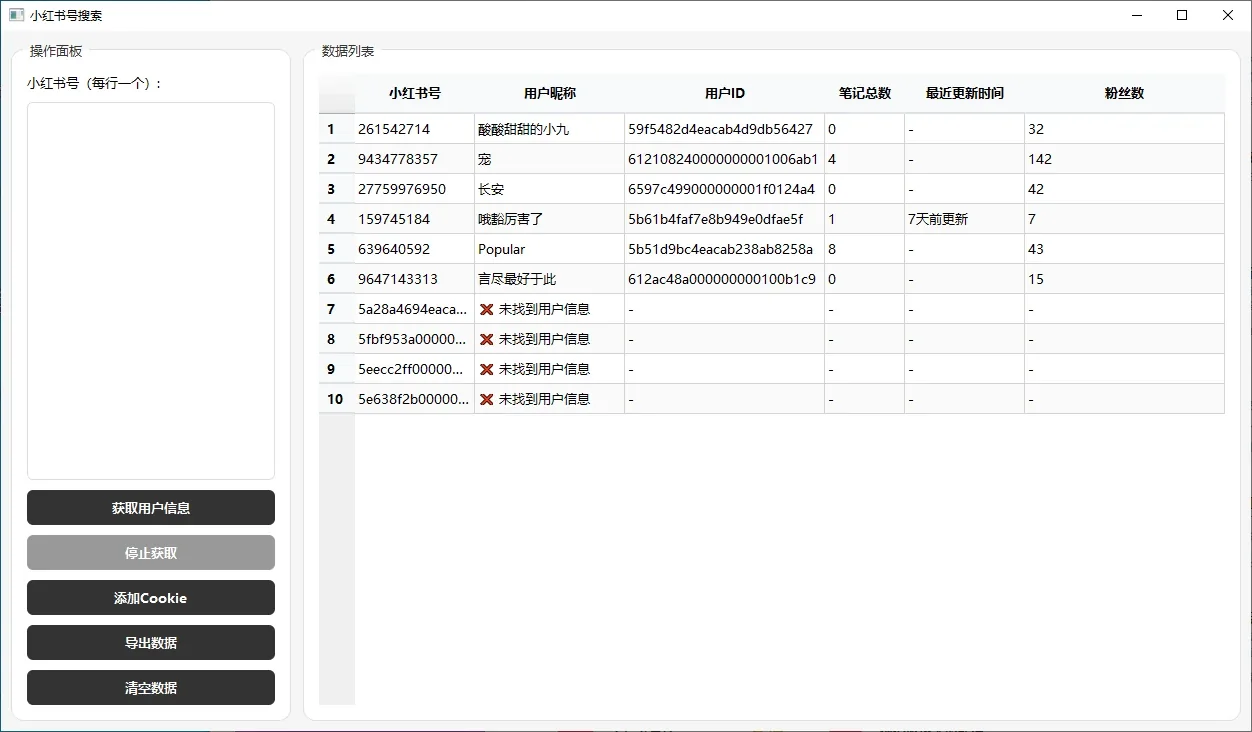Select row header 4 in the table

337,219
